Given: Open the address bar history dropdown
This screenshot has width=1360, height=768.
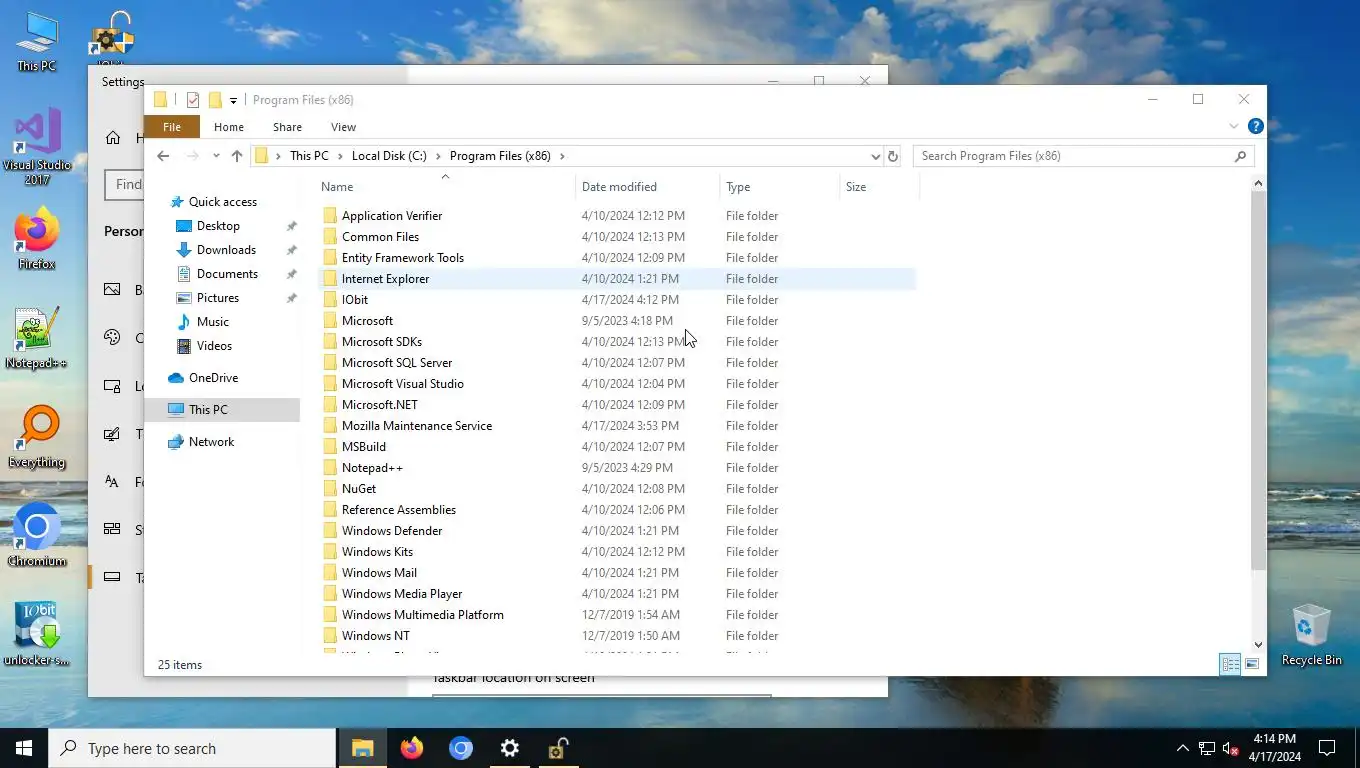Looking at the screenshot, I should (x=875, y=156).
